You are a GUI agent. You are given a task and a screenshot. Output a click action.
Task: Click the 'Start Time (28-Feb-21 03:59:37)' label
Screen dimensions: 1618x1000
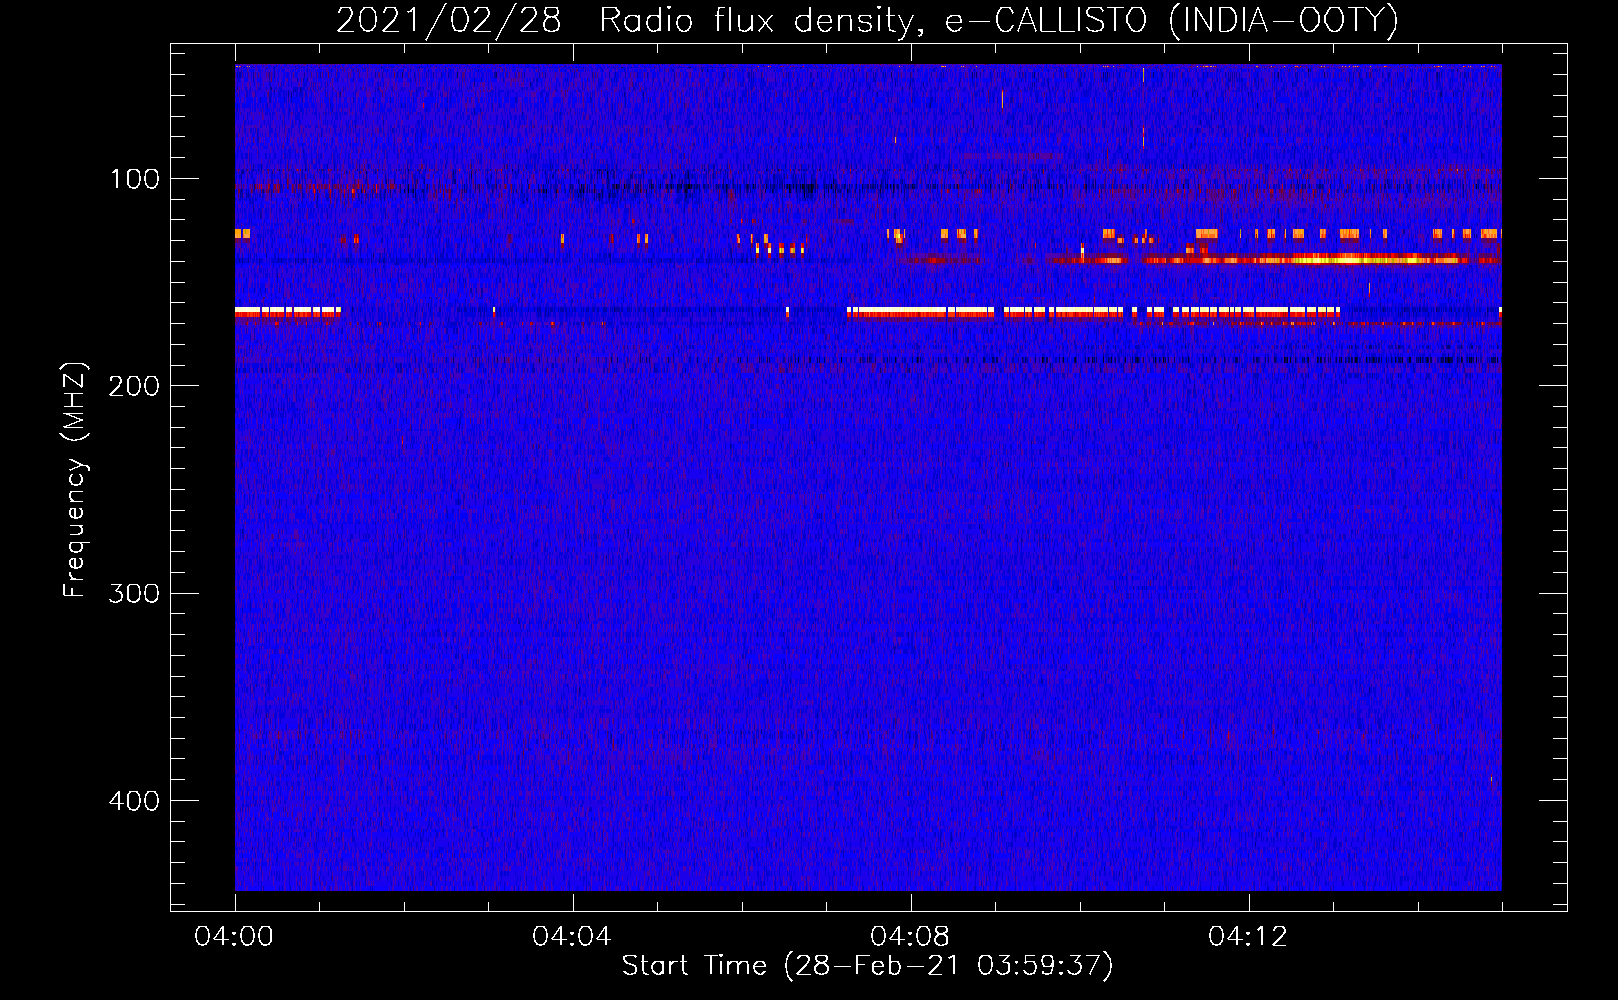pyautogui.click(x=867, y=966)
